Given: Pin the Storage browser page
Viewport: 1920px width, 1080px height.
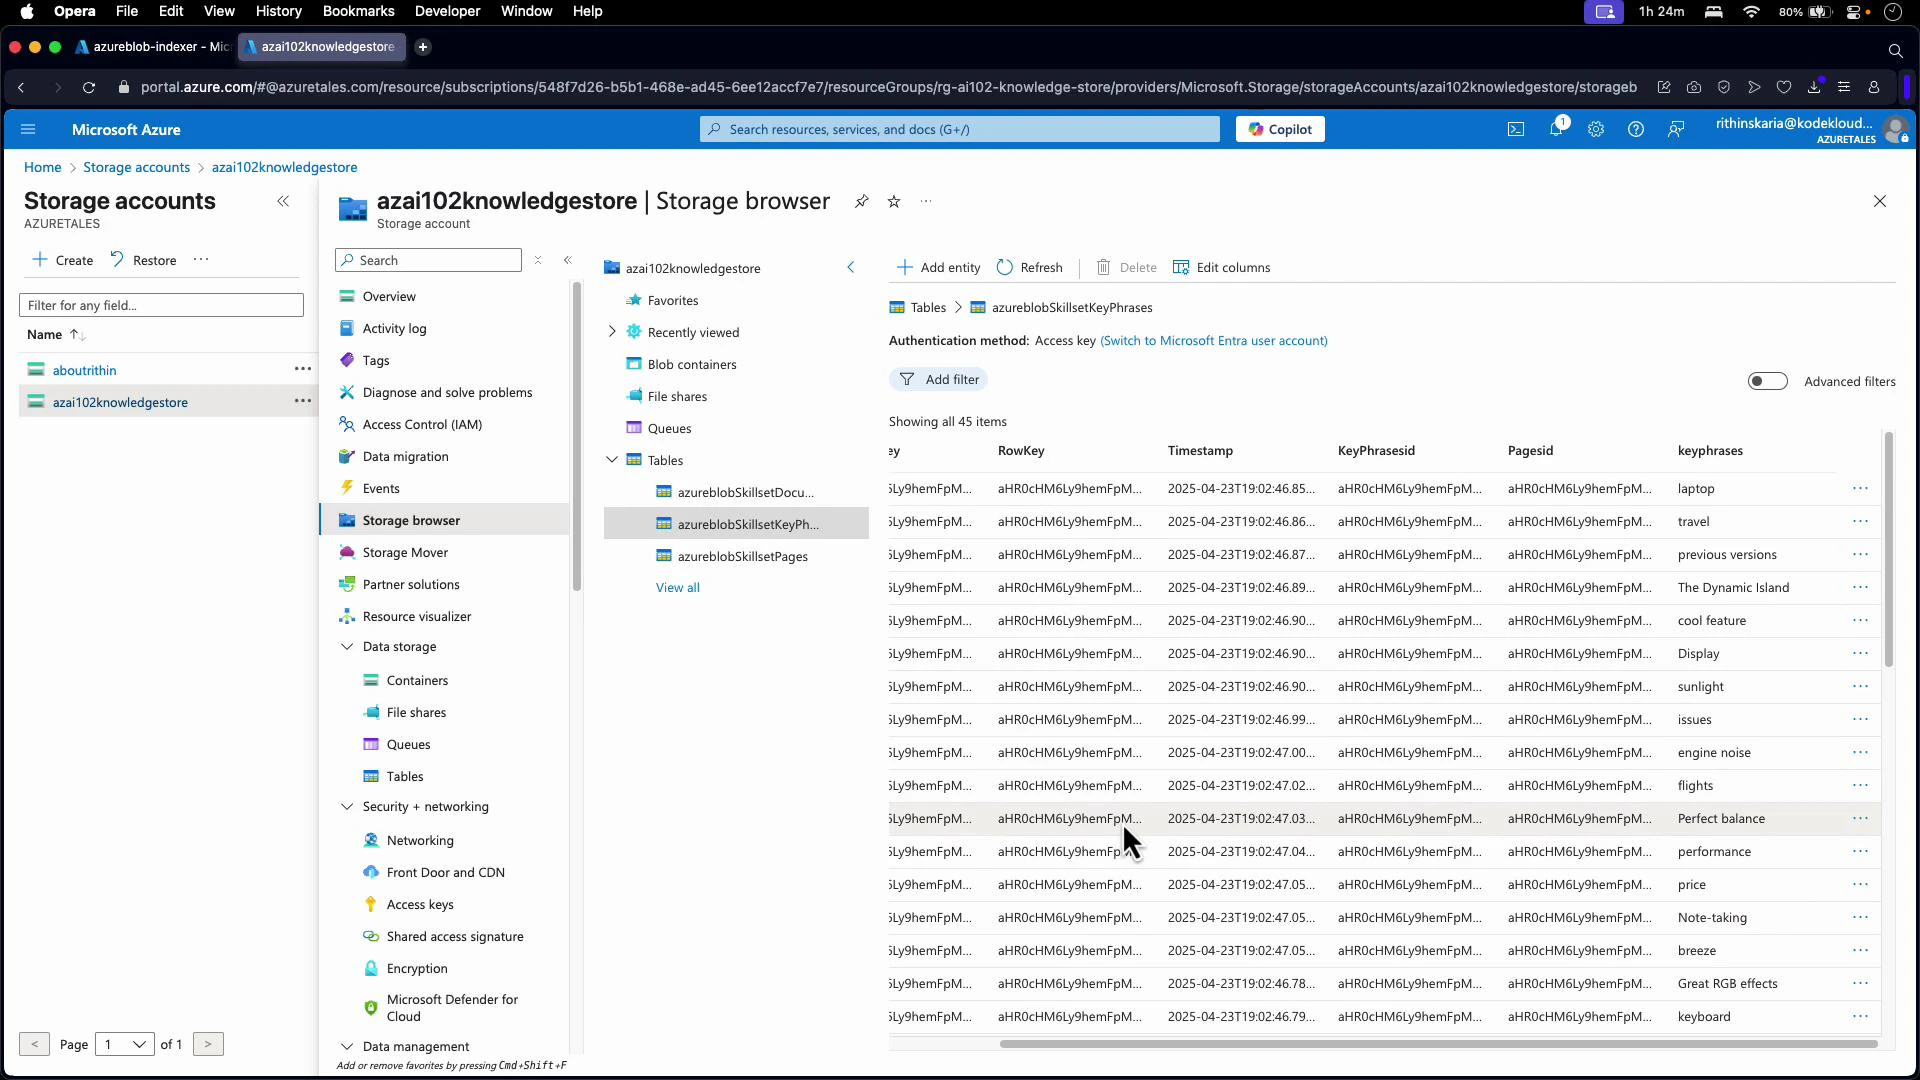Looking at the screenshot, I should pos(862,201).
